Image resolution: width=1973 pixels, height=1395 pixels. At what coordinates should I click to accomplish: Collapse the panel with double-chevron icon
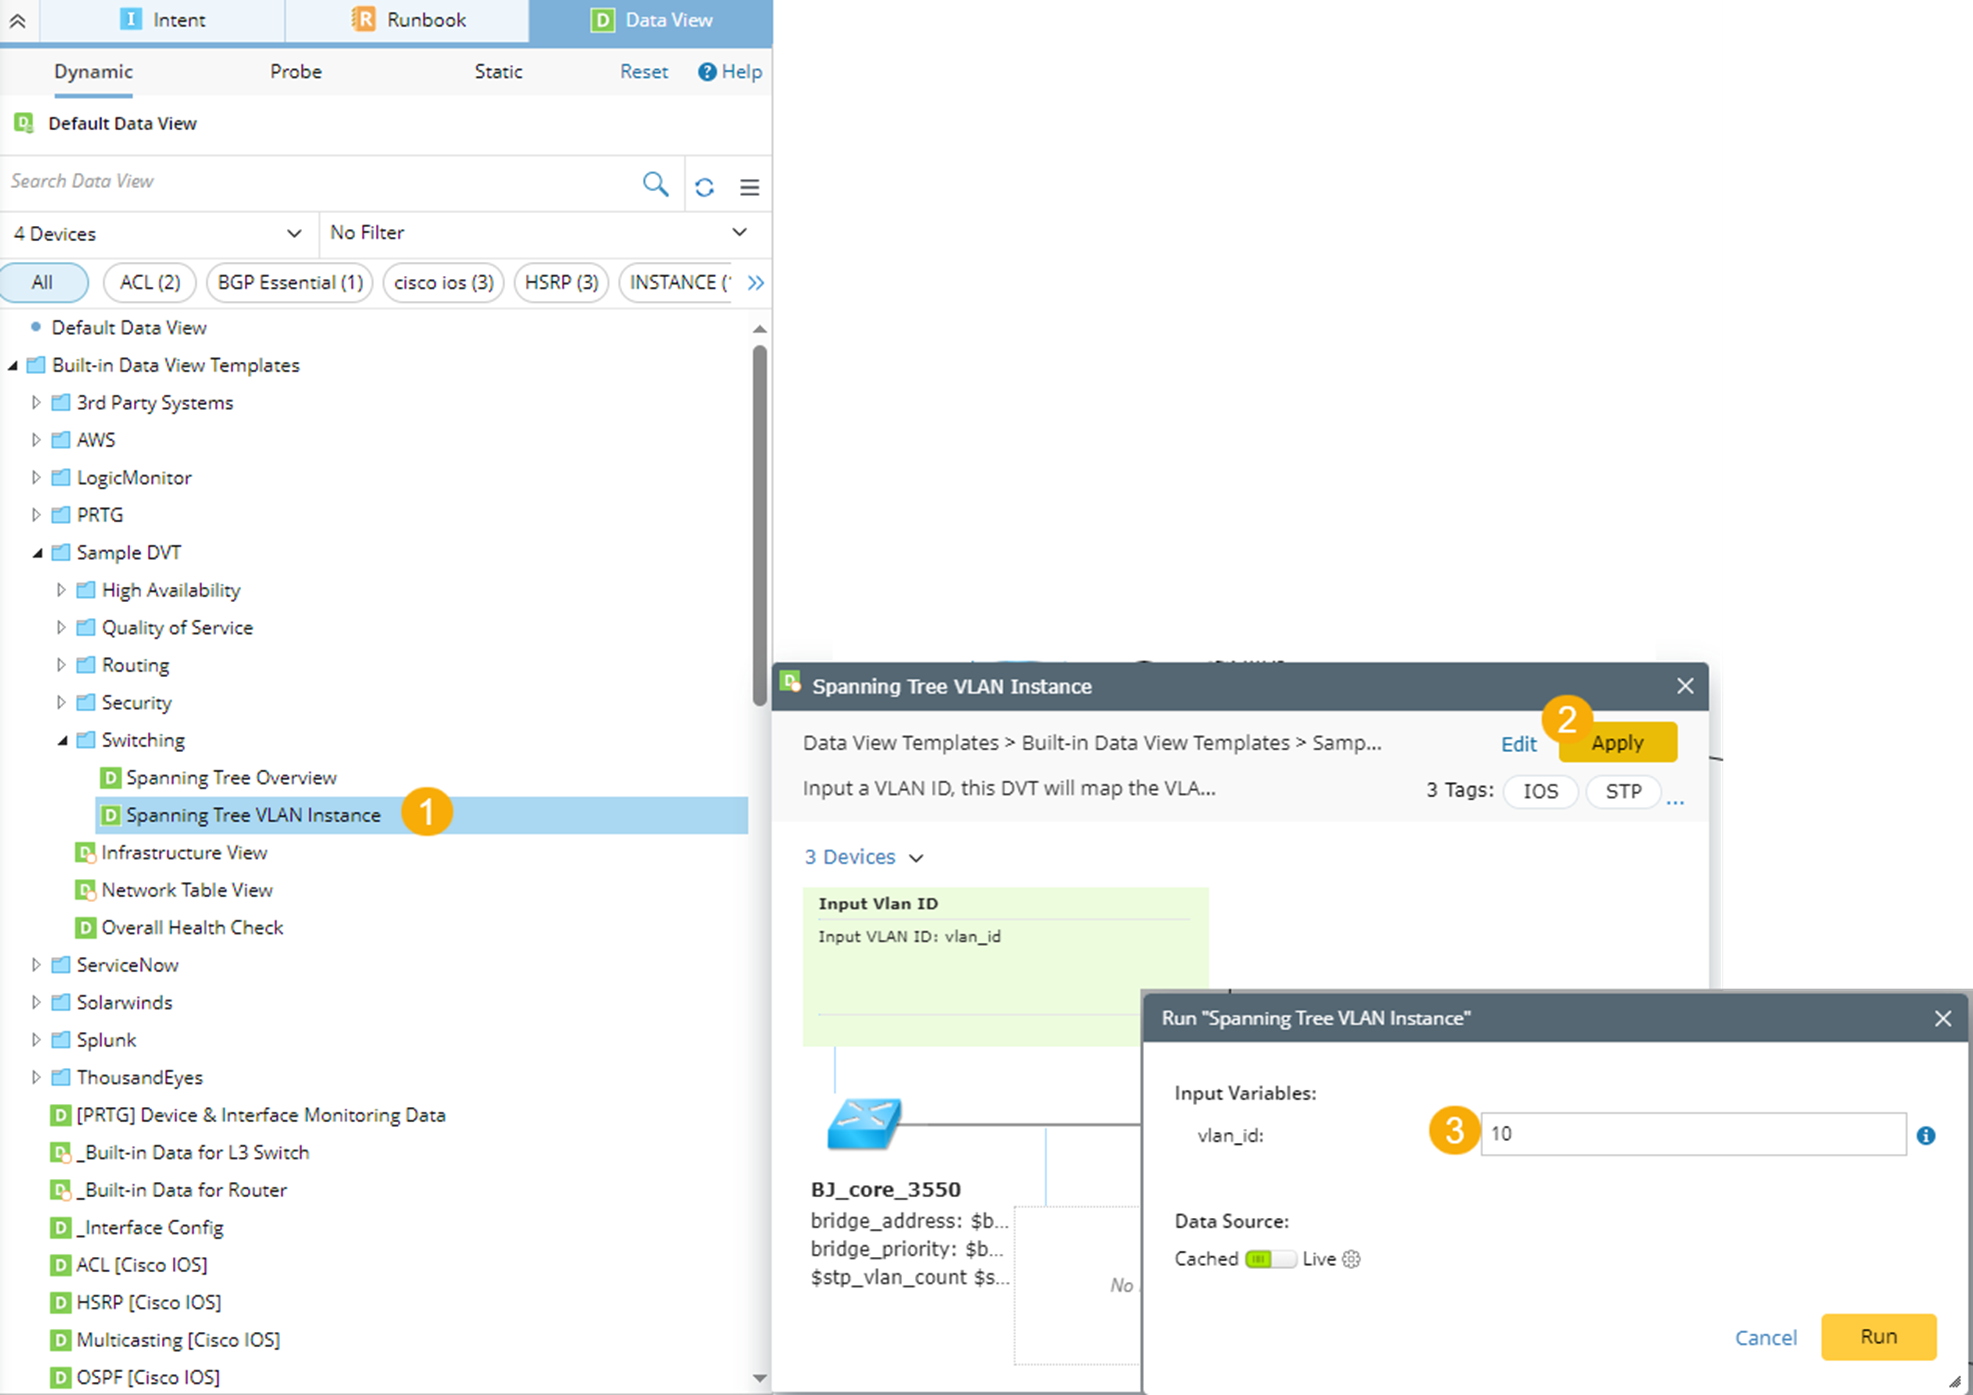pos(18,20)
